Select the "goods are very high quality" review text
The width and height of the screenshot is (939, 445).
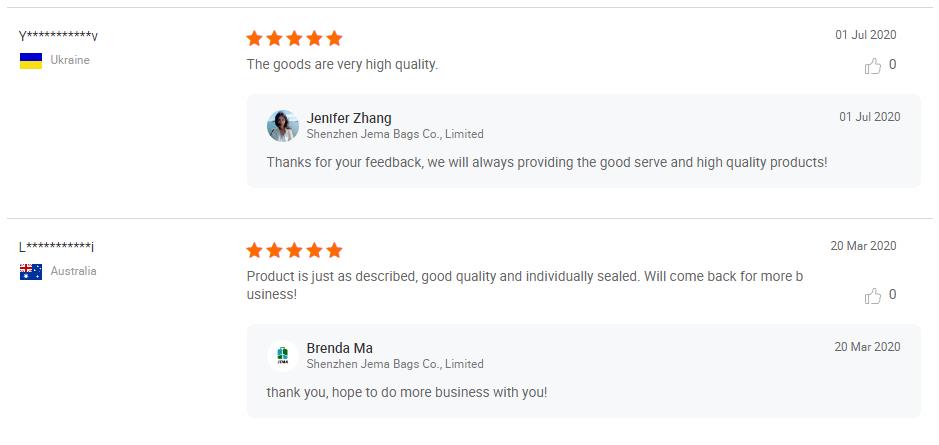[x=342, y=65]
